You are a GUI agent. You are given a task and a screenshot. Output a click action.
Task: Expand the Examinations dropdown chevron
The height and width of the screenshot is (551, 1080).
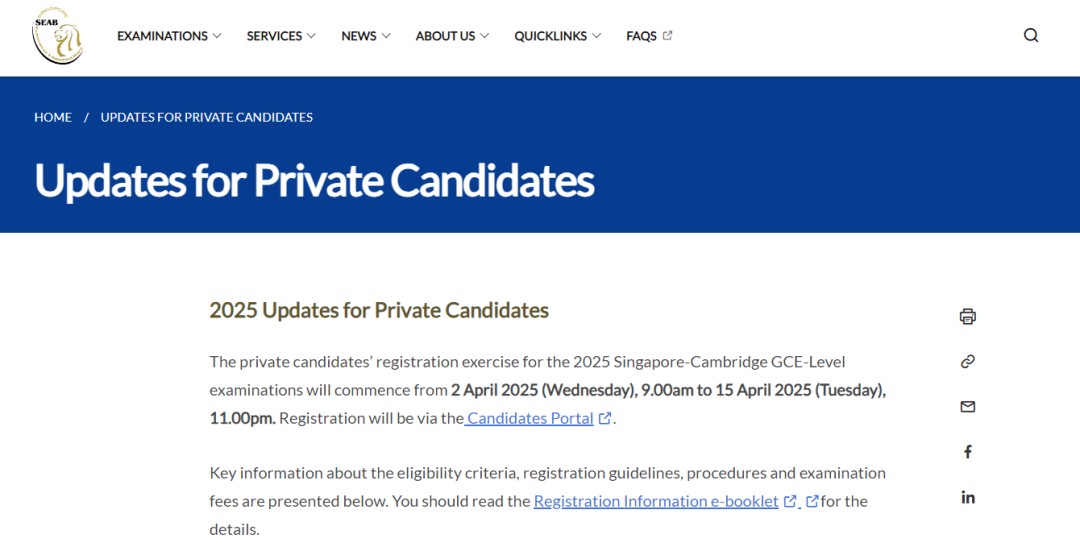(x=217, y=36)
